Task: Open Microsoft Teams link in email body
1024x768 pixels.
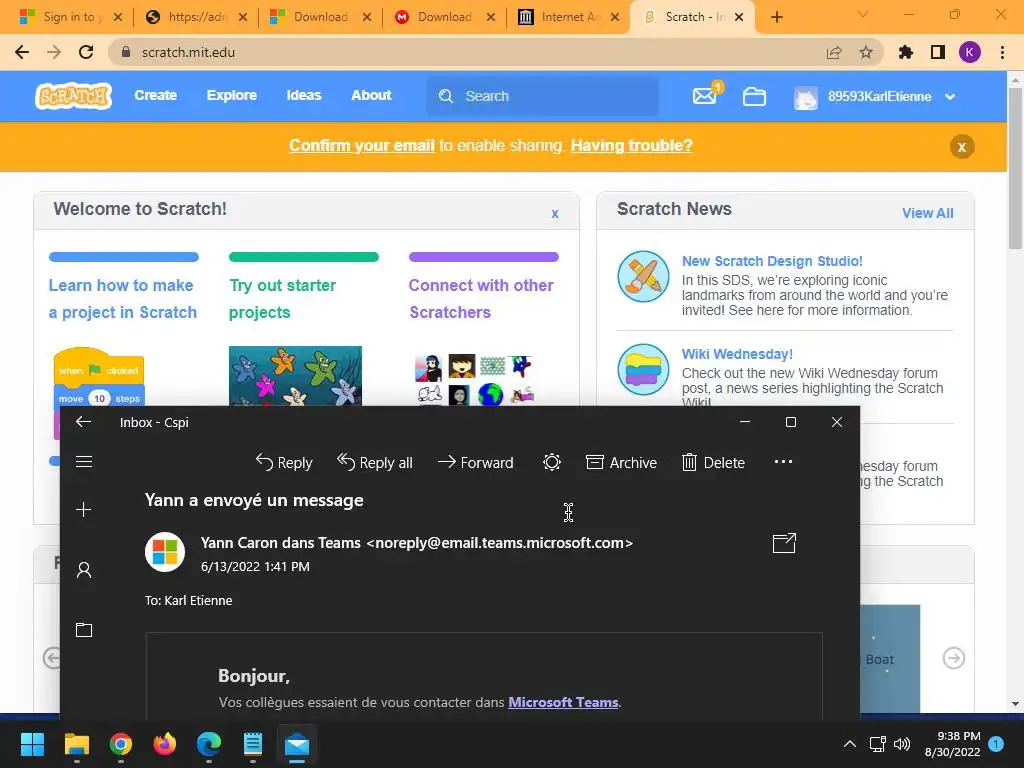Action: 563,703
